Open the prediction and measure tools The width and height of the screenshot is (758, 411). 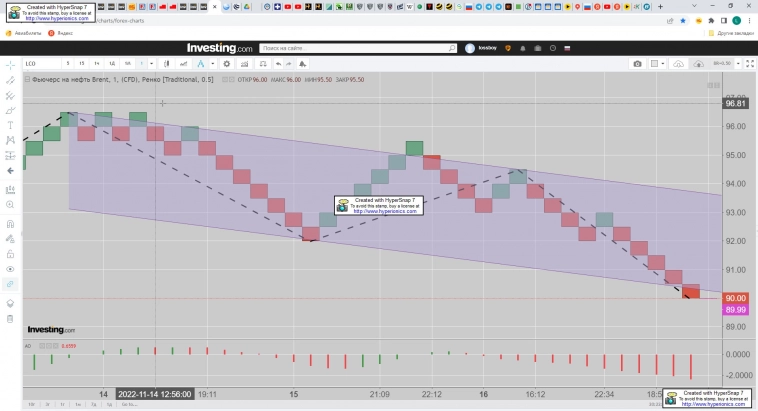(x=10, y=155)
